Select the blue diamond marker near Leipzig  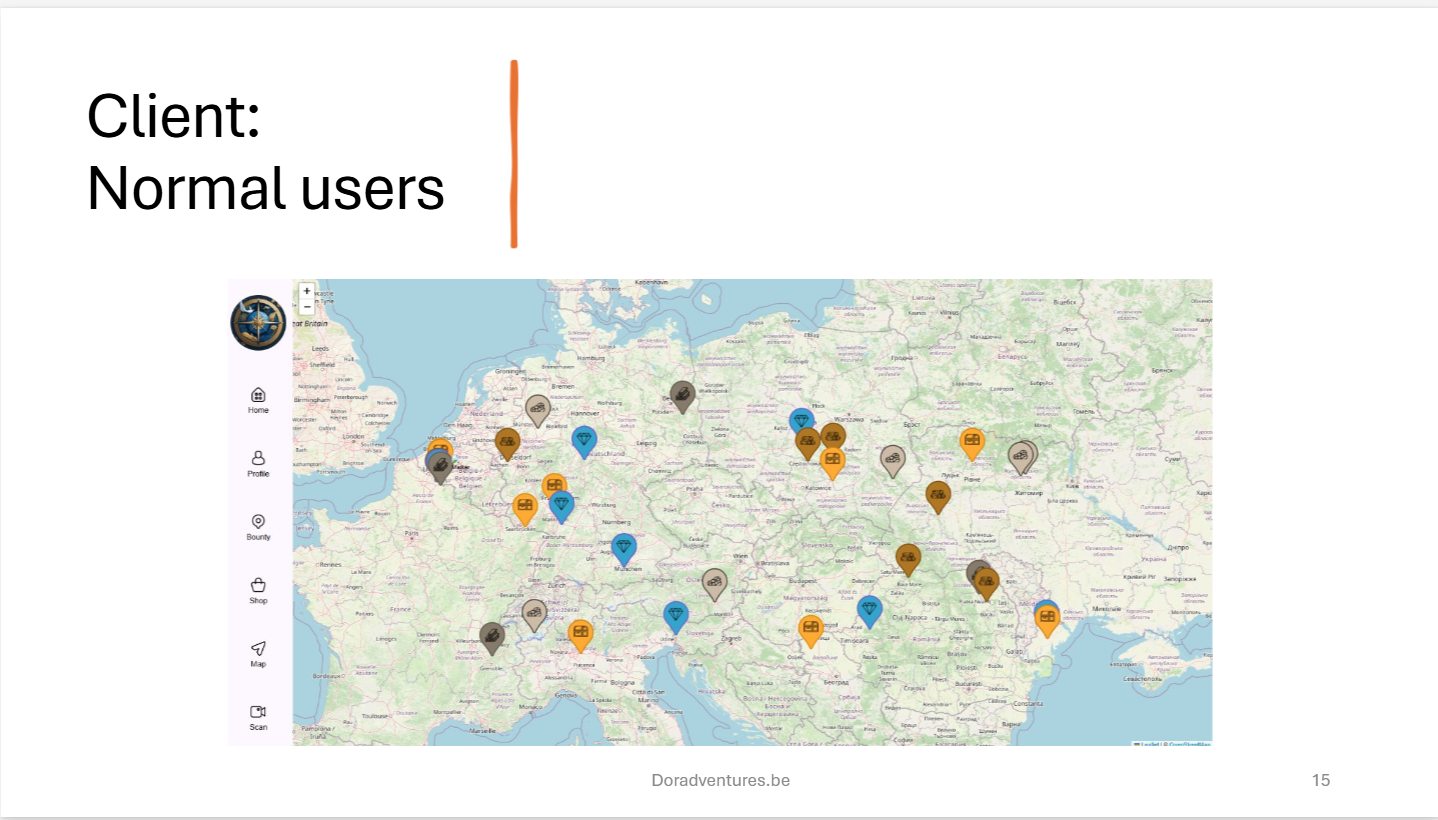click(584, 441)
